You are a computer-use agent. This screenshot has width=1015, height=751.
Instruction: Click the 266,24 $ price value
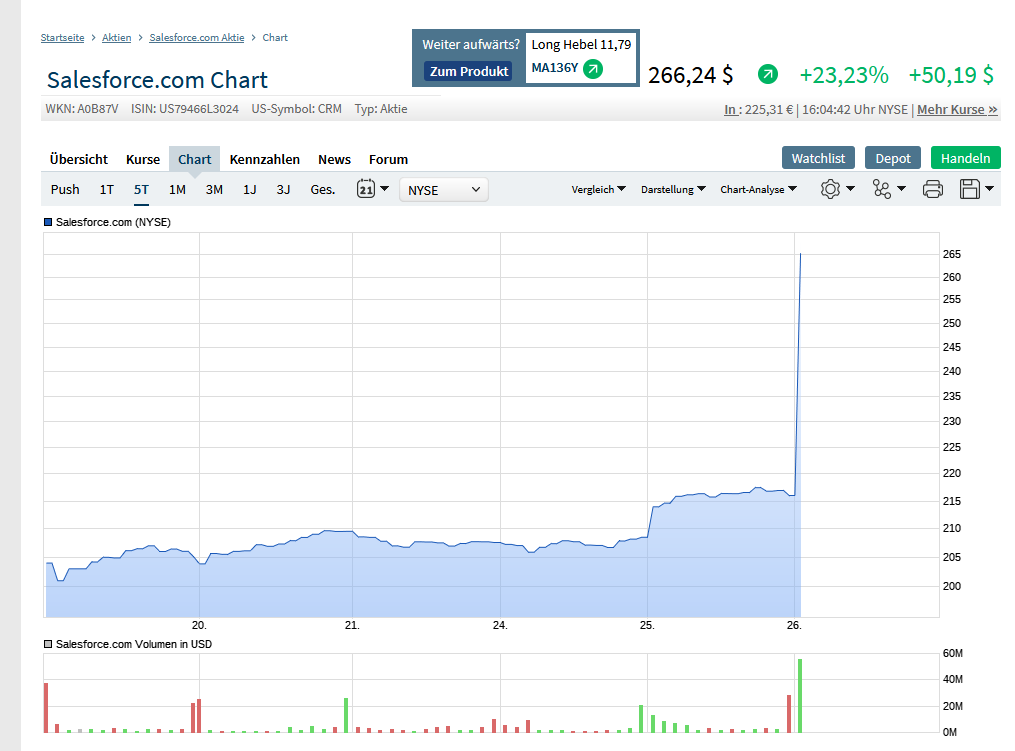tap(691, 75)
